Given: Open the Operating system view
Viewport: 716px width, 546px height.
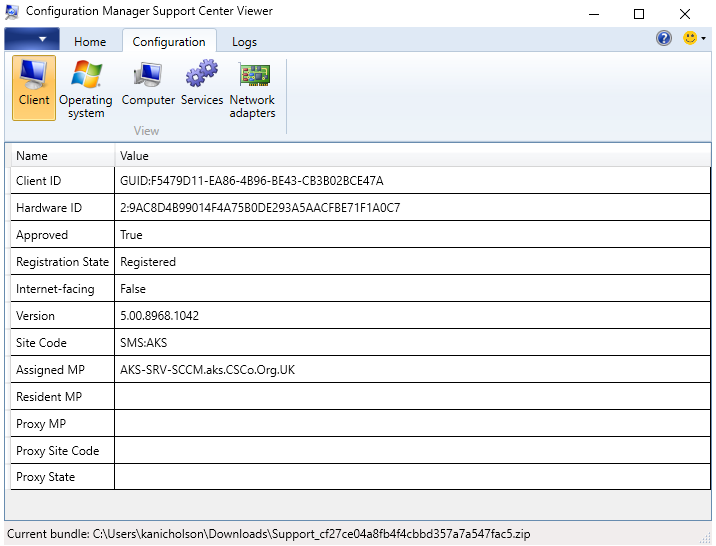Looking at the screenshot, I should [x=86, y=89].
